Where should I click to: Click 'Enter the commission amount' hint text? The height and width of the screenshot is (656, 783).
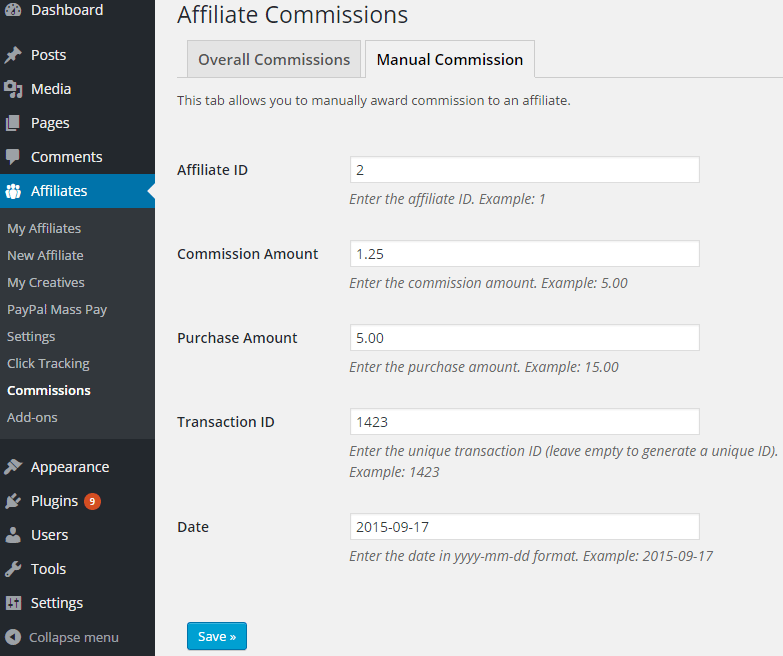tap(488, 283)
